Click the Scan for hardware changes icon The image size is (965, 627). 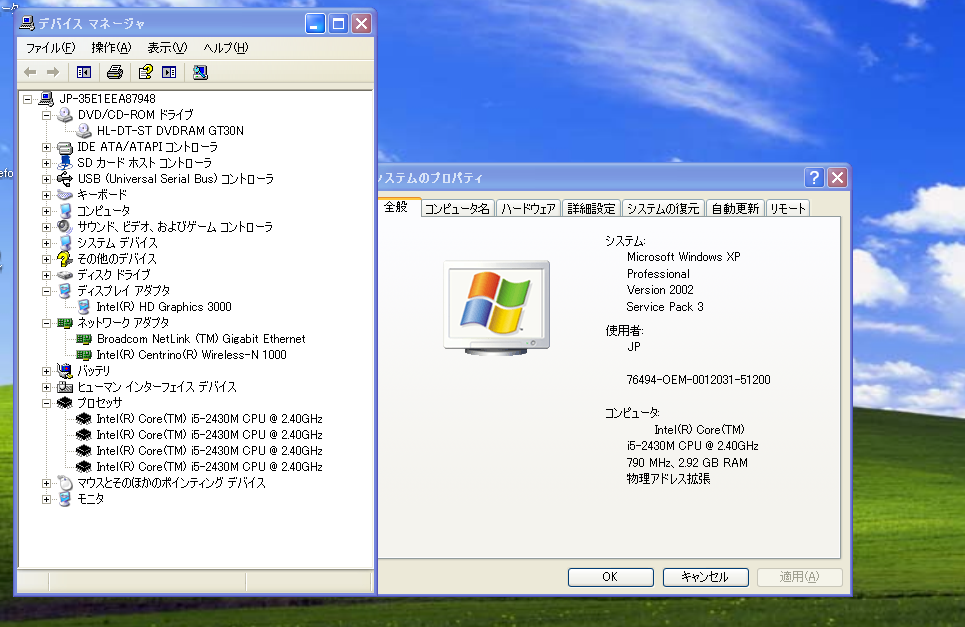pyautogui.click(x=200, y=72)
